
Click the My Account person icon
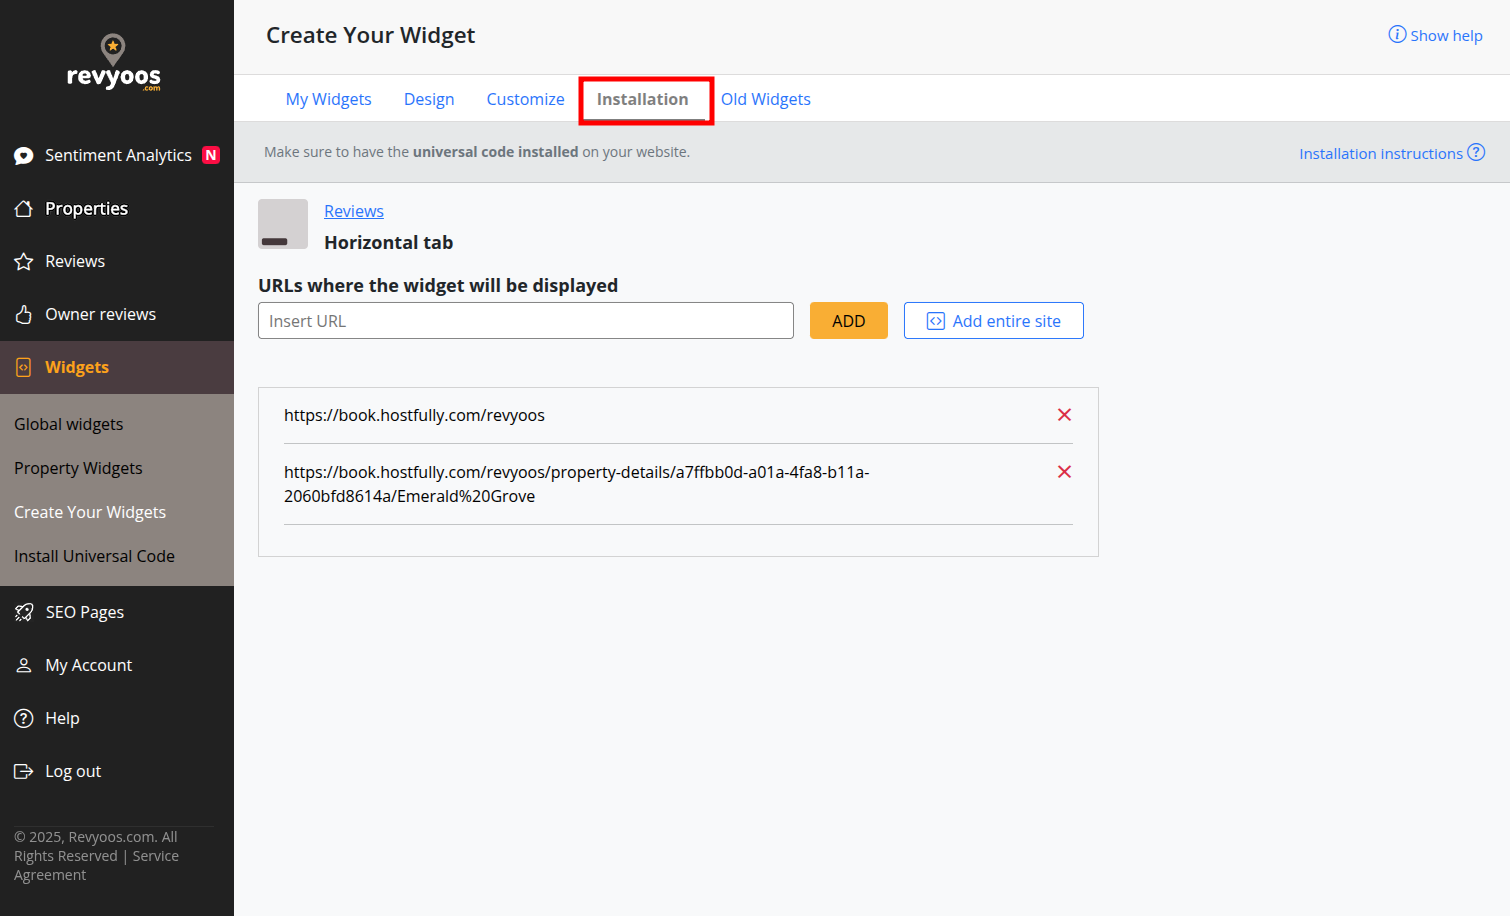(24, 665)
